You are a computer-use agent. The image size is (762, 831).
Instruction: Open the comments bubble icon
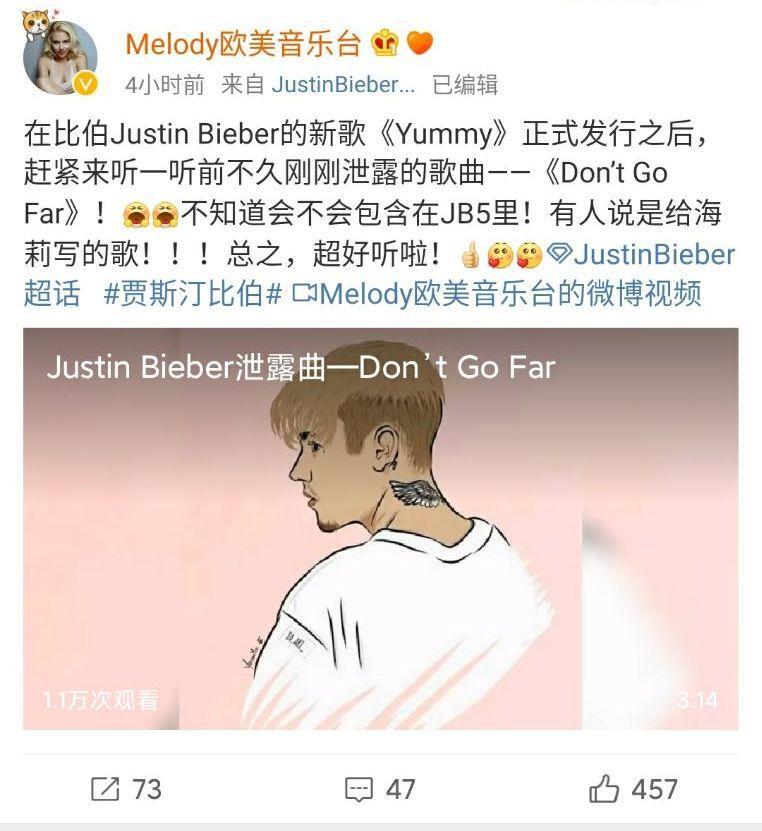(359, 790)
